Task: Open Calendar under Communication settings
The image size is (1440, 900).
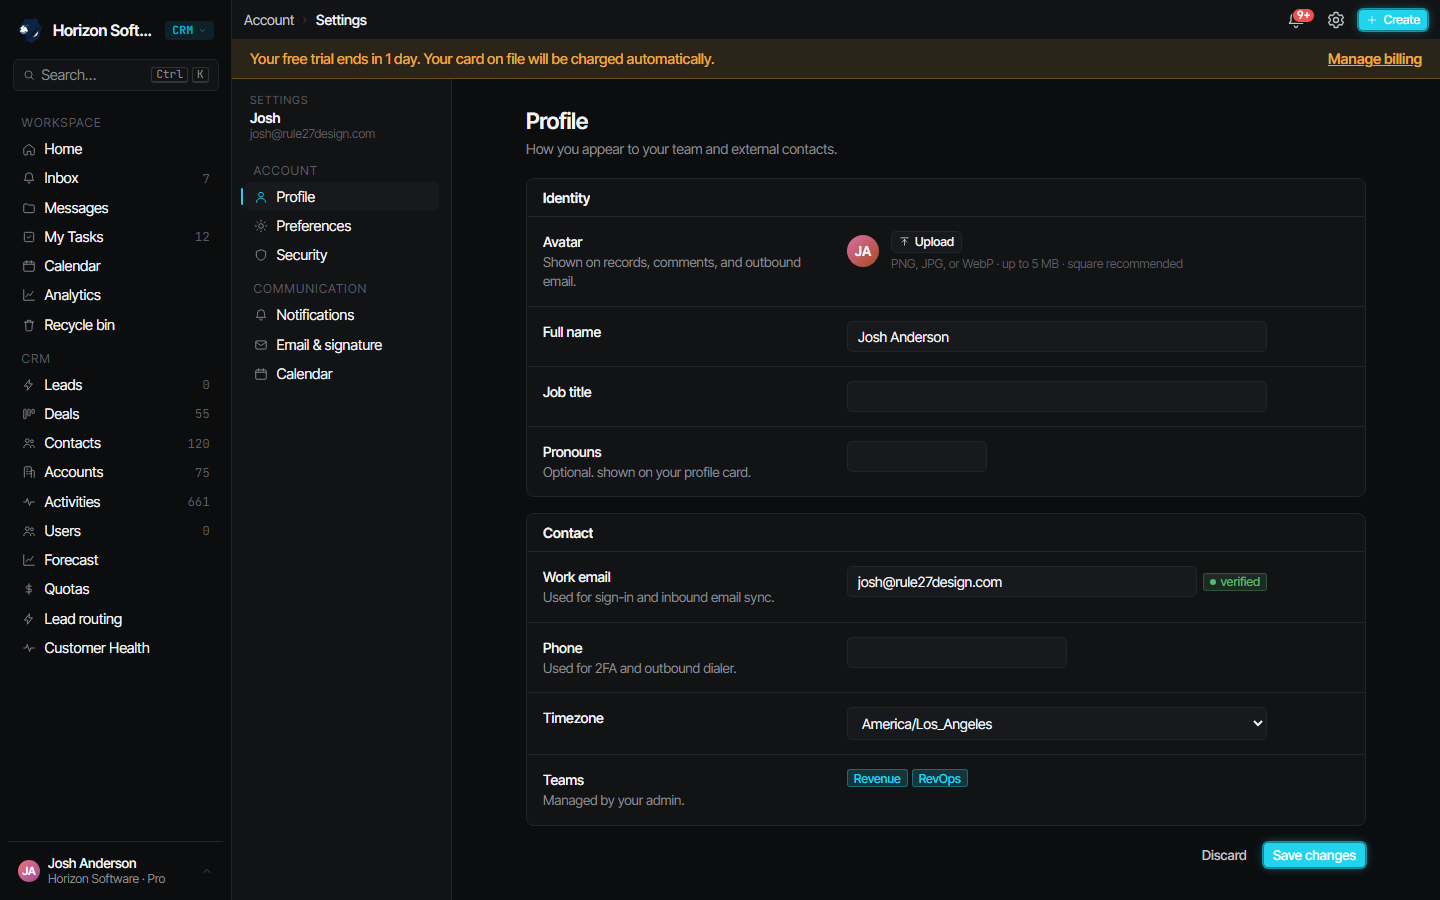Action: (340, 374)
